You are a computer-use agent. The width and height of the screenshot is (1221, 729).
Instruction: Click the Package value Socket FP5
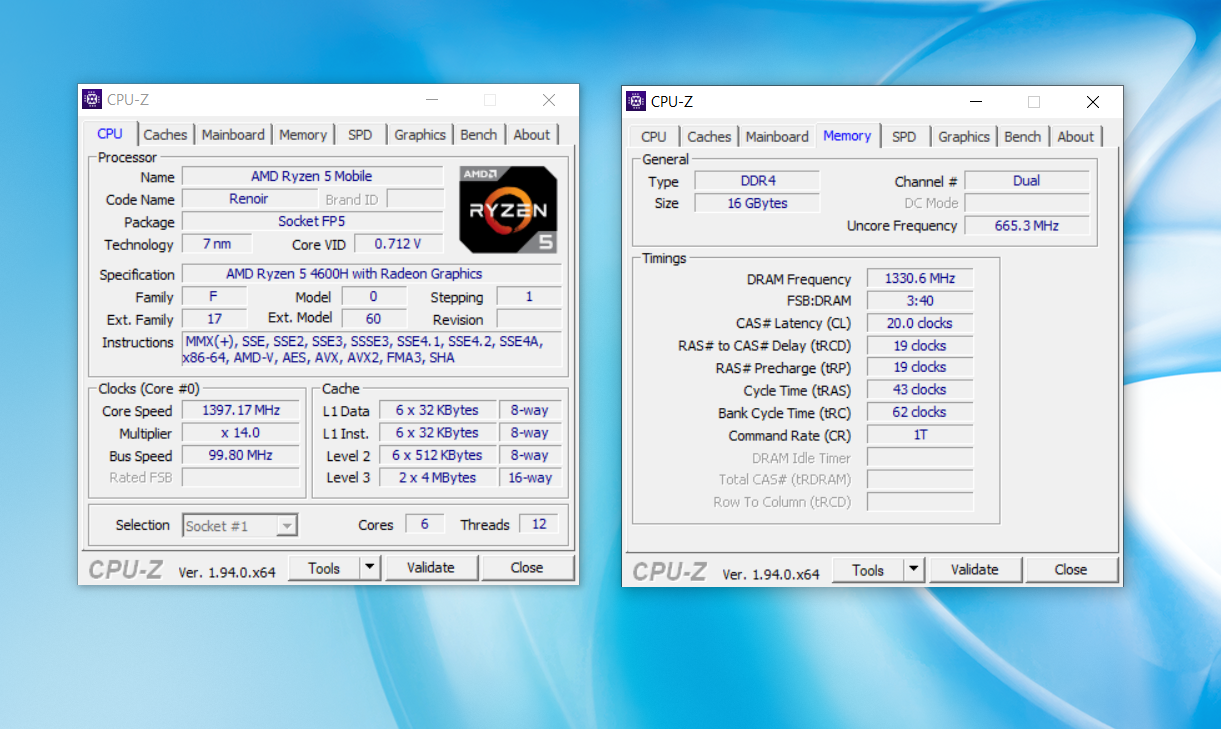tap(312, 222)
